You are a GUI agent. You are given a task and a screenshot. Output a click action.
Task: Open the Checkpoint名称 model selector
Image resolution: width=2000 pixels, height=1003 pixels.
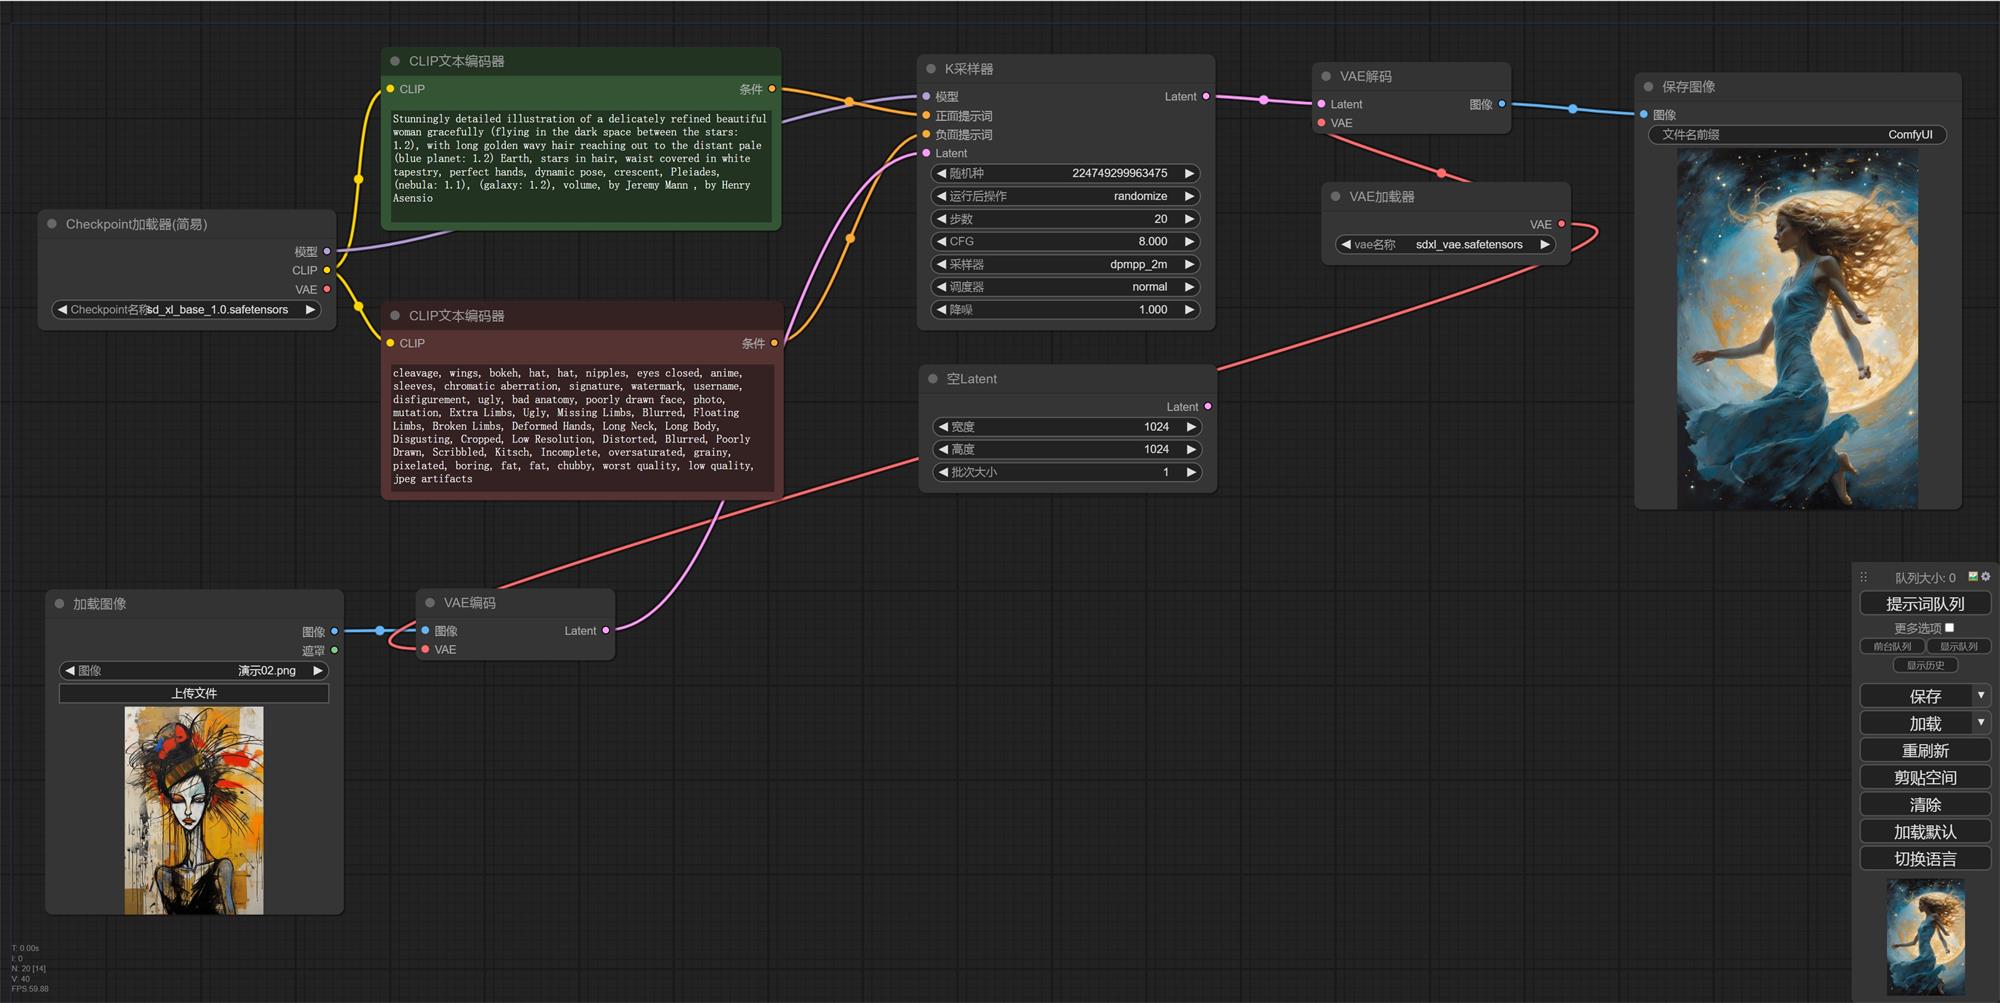186,310
